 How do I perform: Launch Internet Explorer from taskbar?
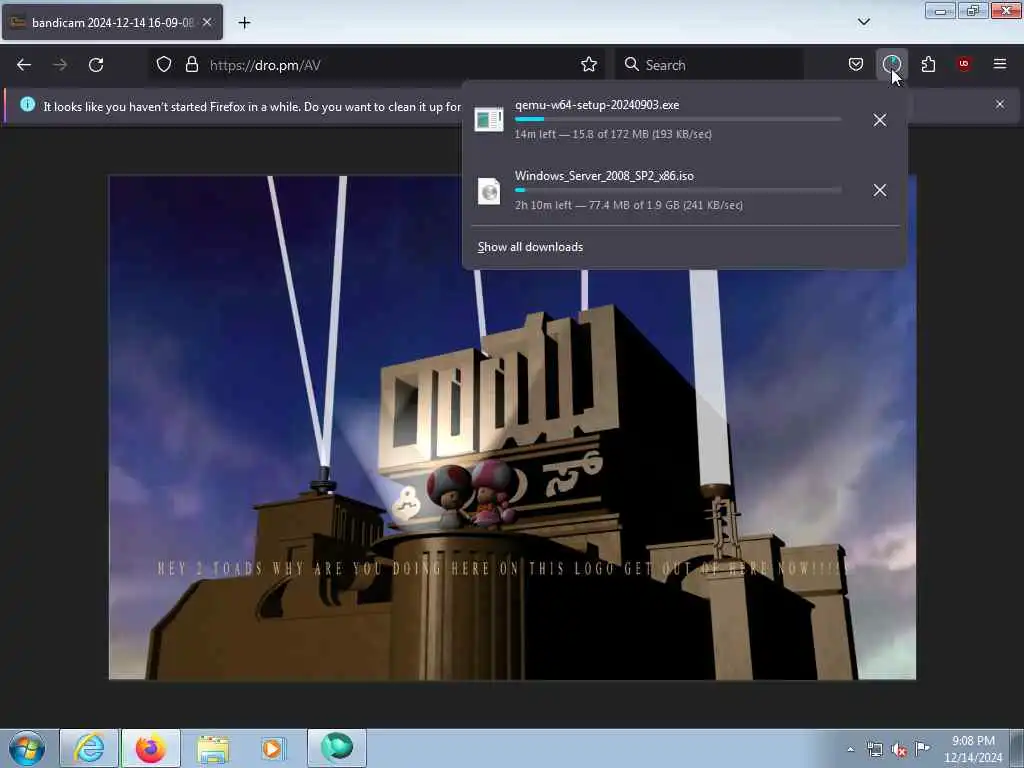pyautogui.click(x=89, y=748)
